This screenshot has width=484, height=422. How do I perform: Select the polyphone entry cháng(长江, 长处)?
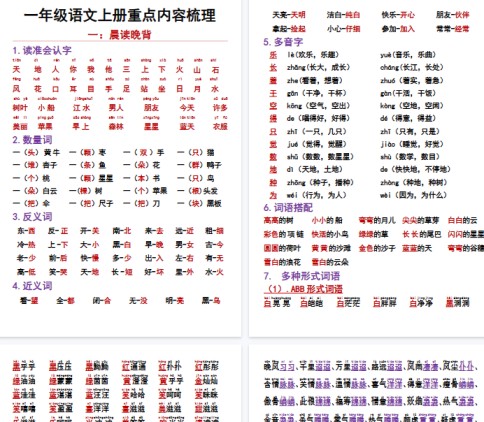412,68
